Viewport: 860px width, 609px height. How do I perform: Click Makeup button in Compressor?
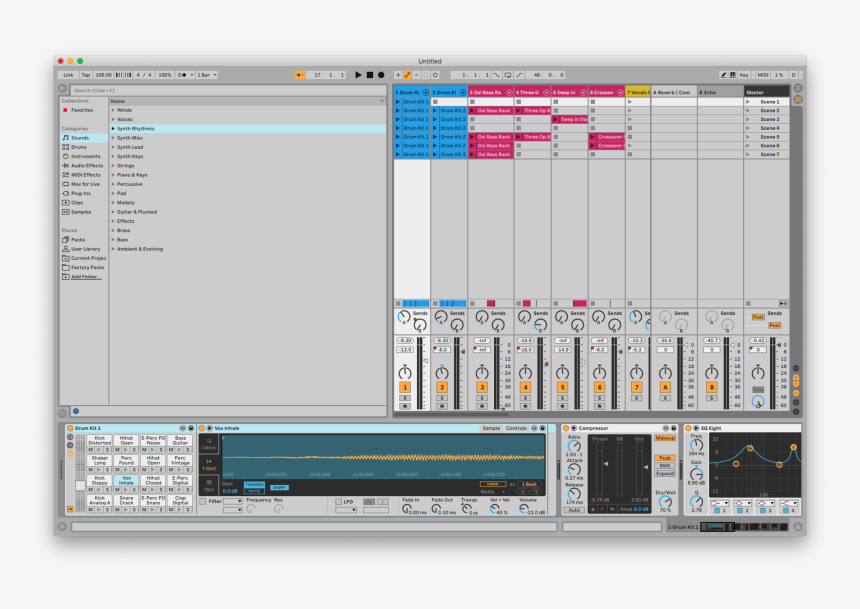pos(665,438)
